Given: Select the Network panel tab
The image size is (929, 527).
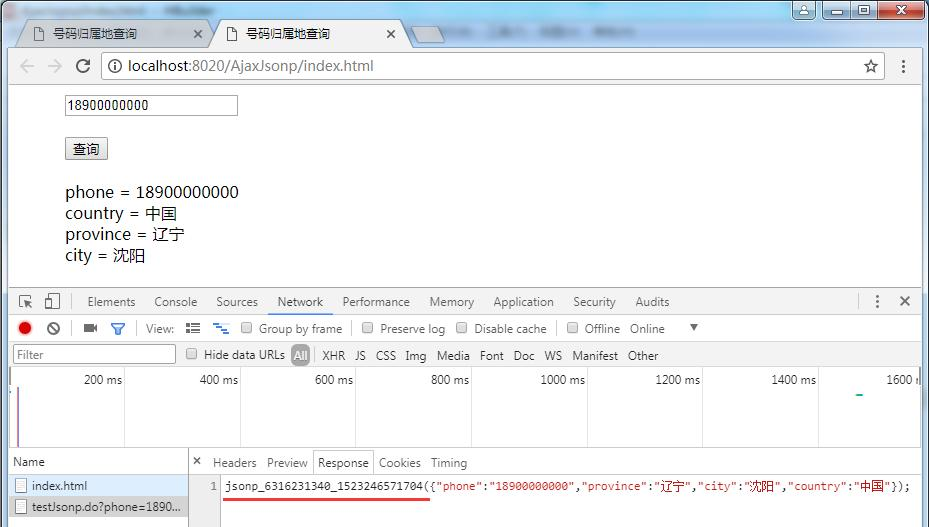Looking at the screenshot, I should (300, 302).
